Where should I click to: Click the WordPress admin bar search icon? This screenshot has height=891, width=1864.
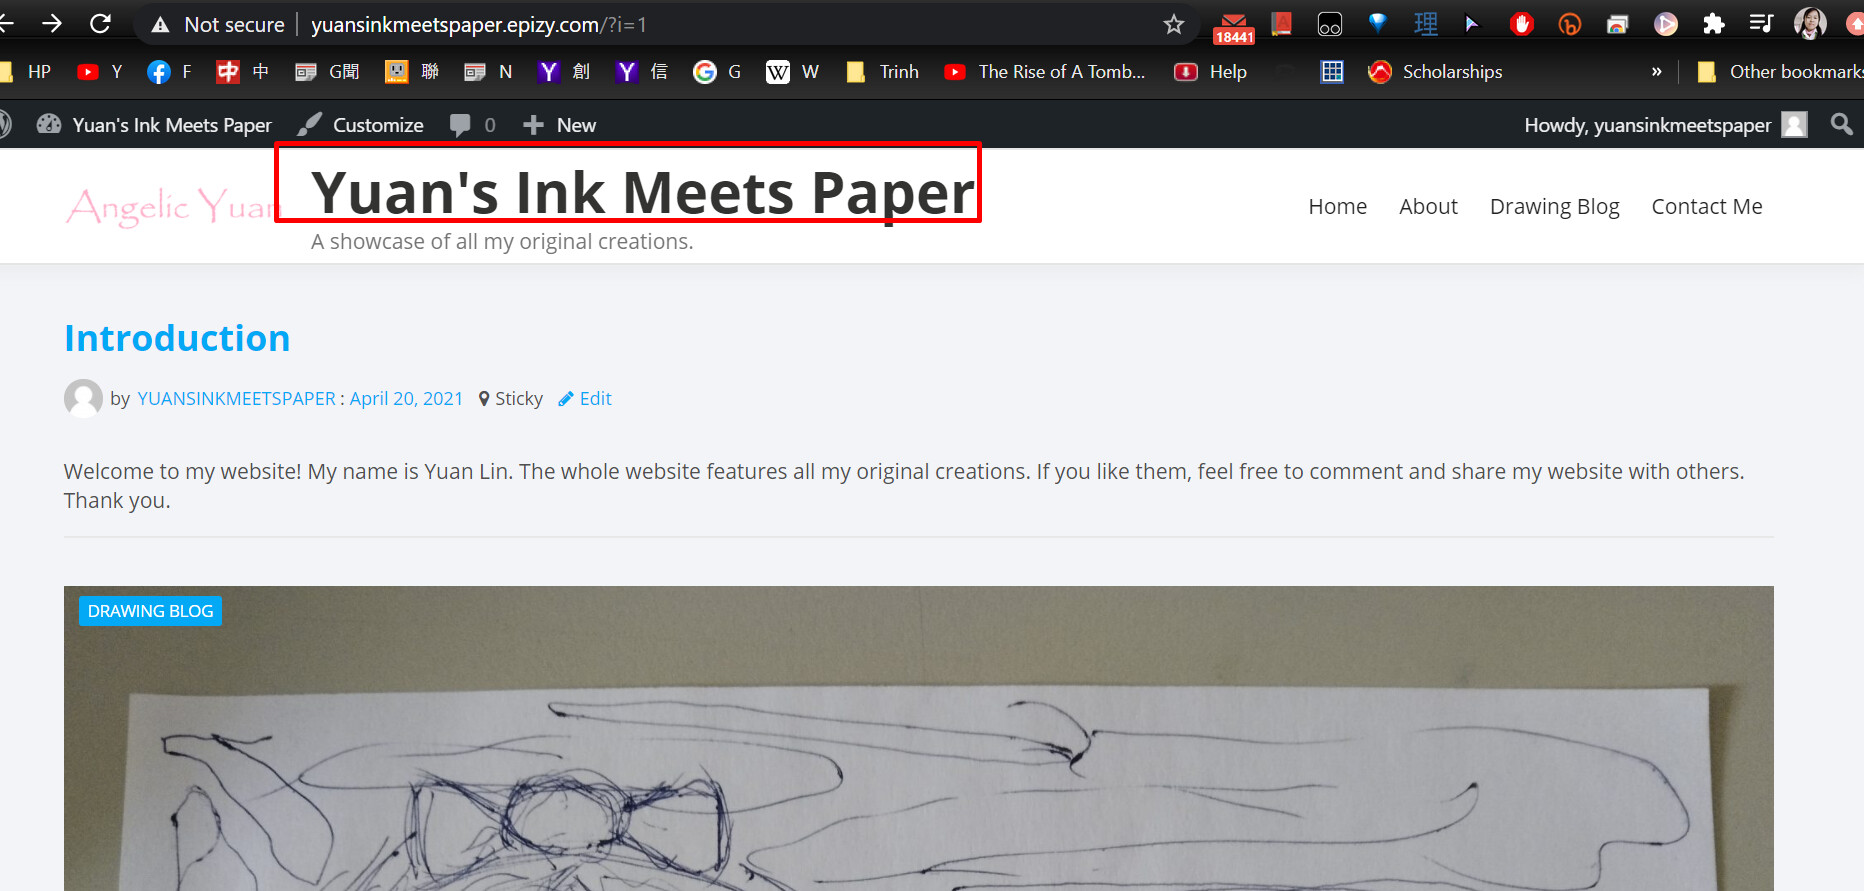click(x=1841, y=124)
